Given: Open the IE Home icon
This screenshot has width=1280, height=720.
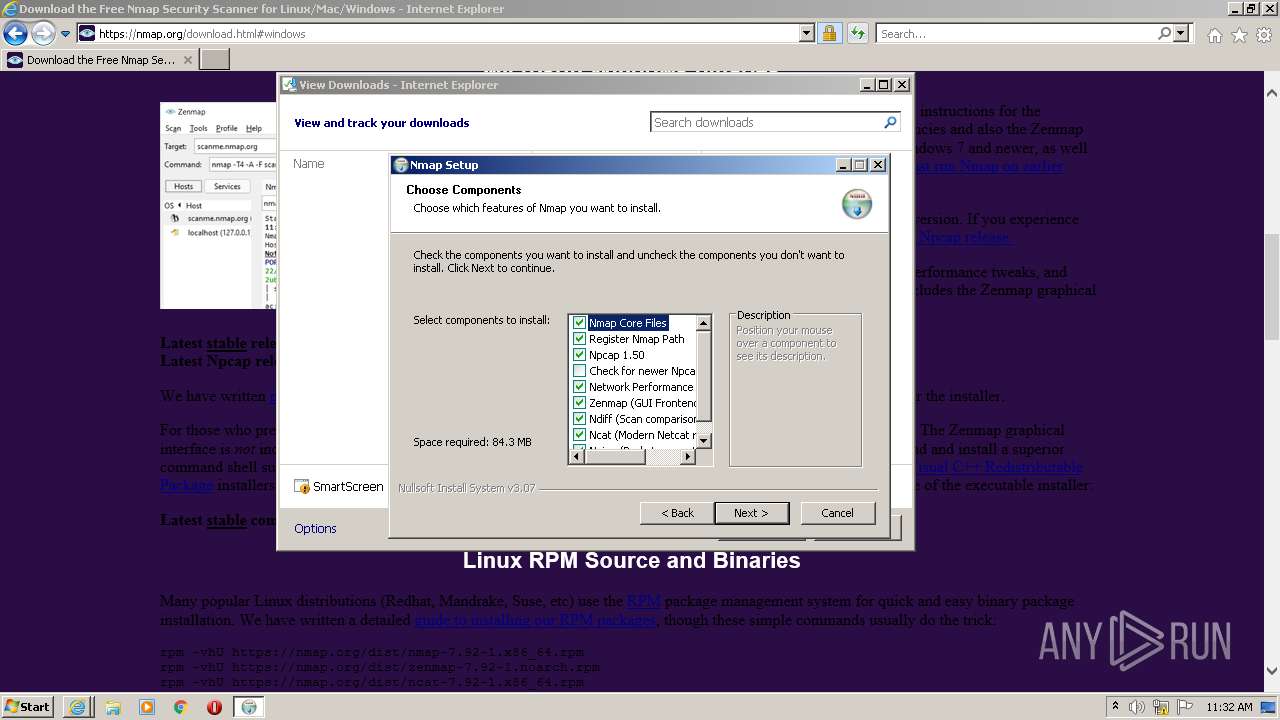Looking at the screenshot, I should point(1214,35).
